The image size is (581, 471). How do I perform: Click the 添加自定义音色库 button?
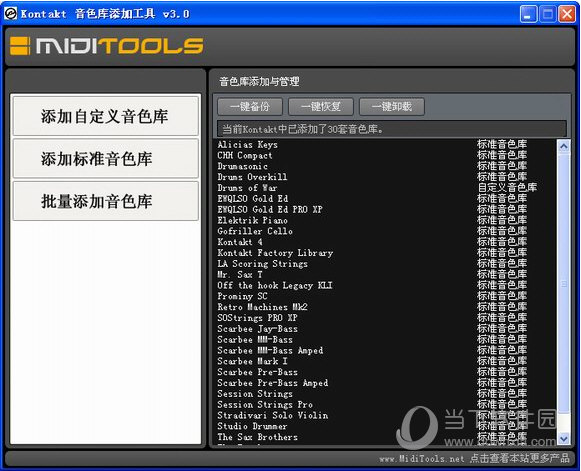click(106, 116)
